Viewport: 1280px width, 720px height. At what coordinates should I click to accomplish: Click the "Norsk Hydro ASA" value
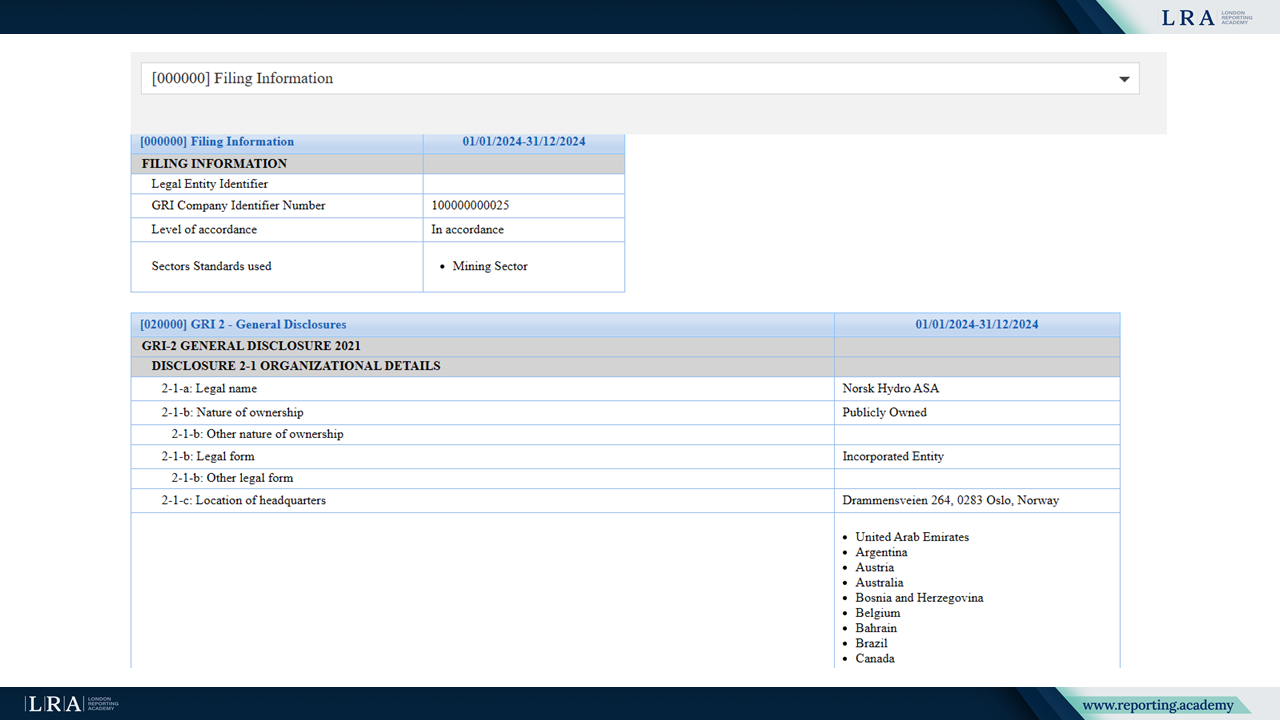pyautogui.click(x=891, y=389)
